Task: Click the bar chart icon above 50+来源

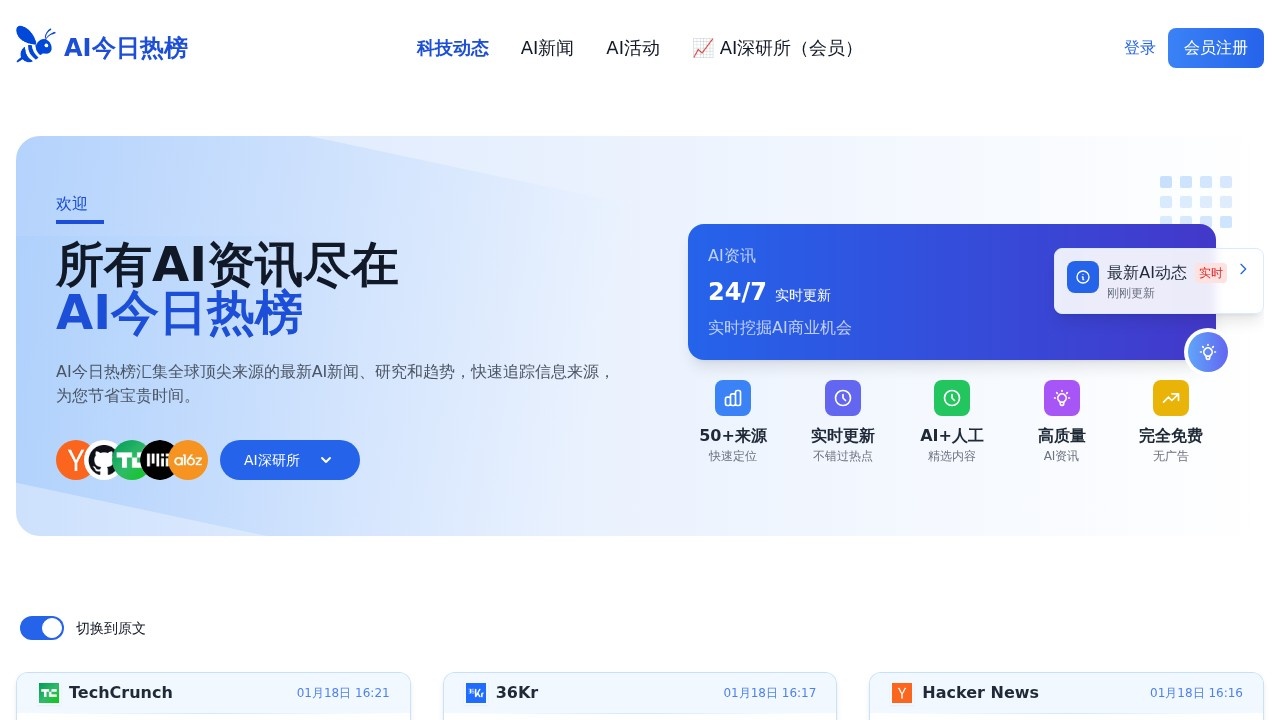Action: point(733,397)
